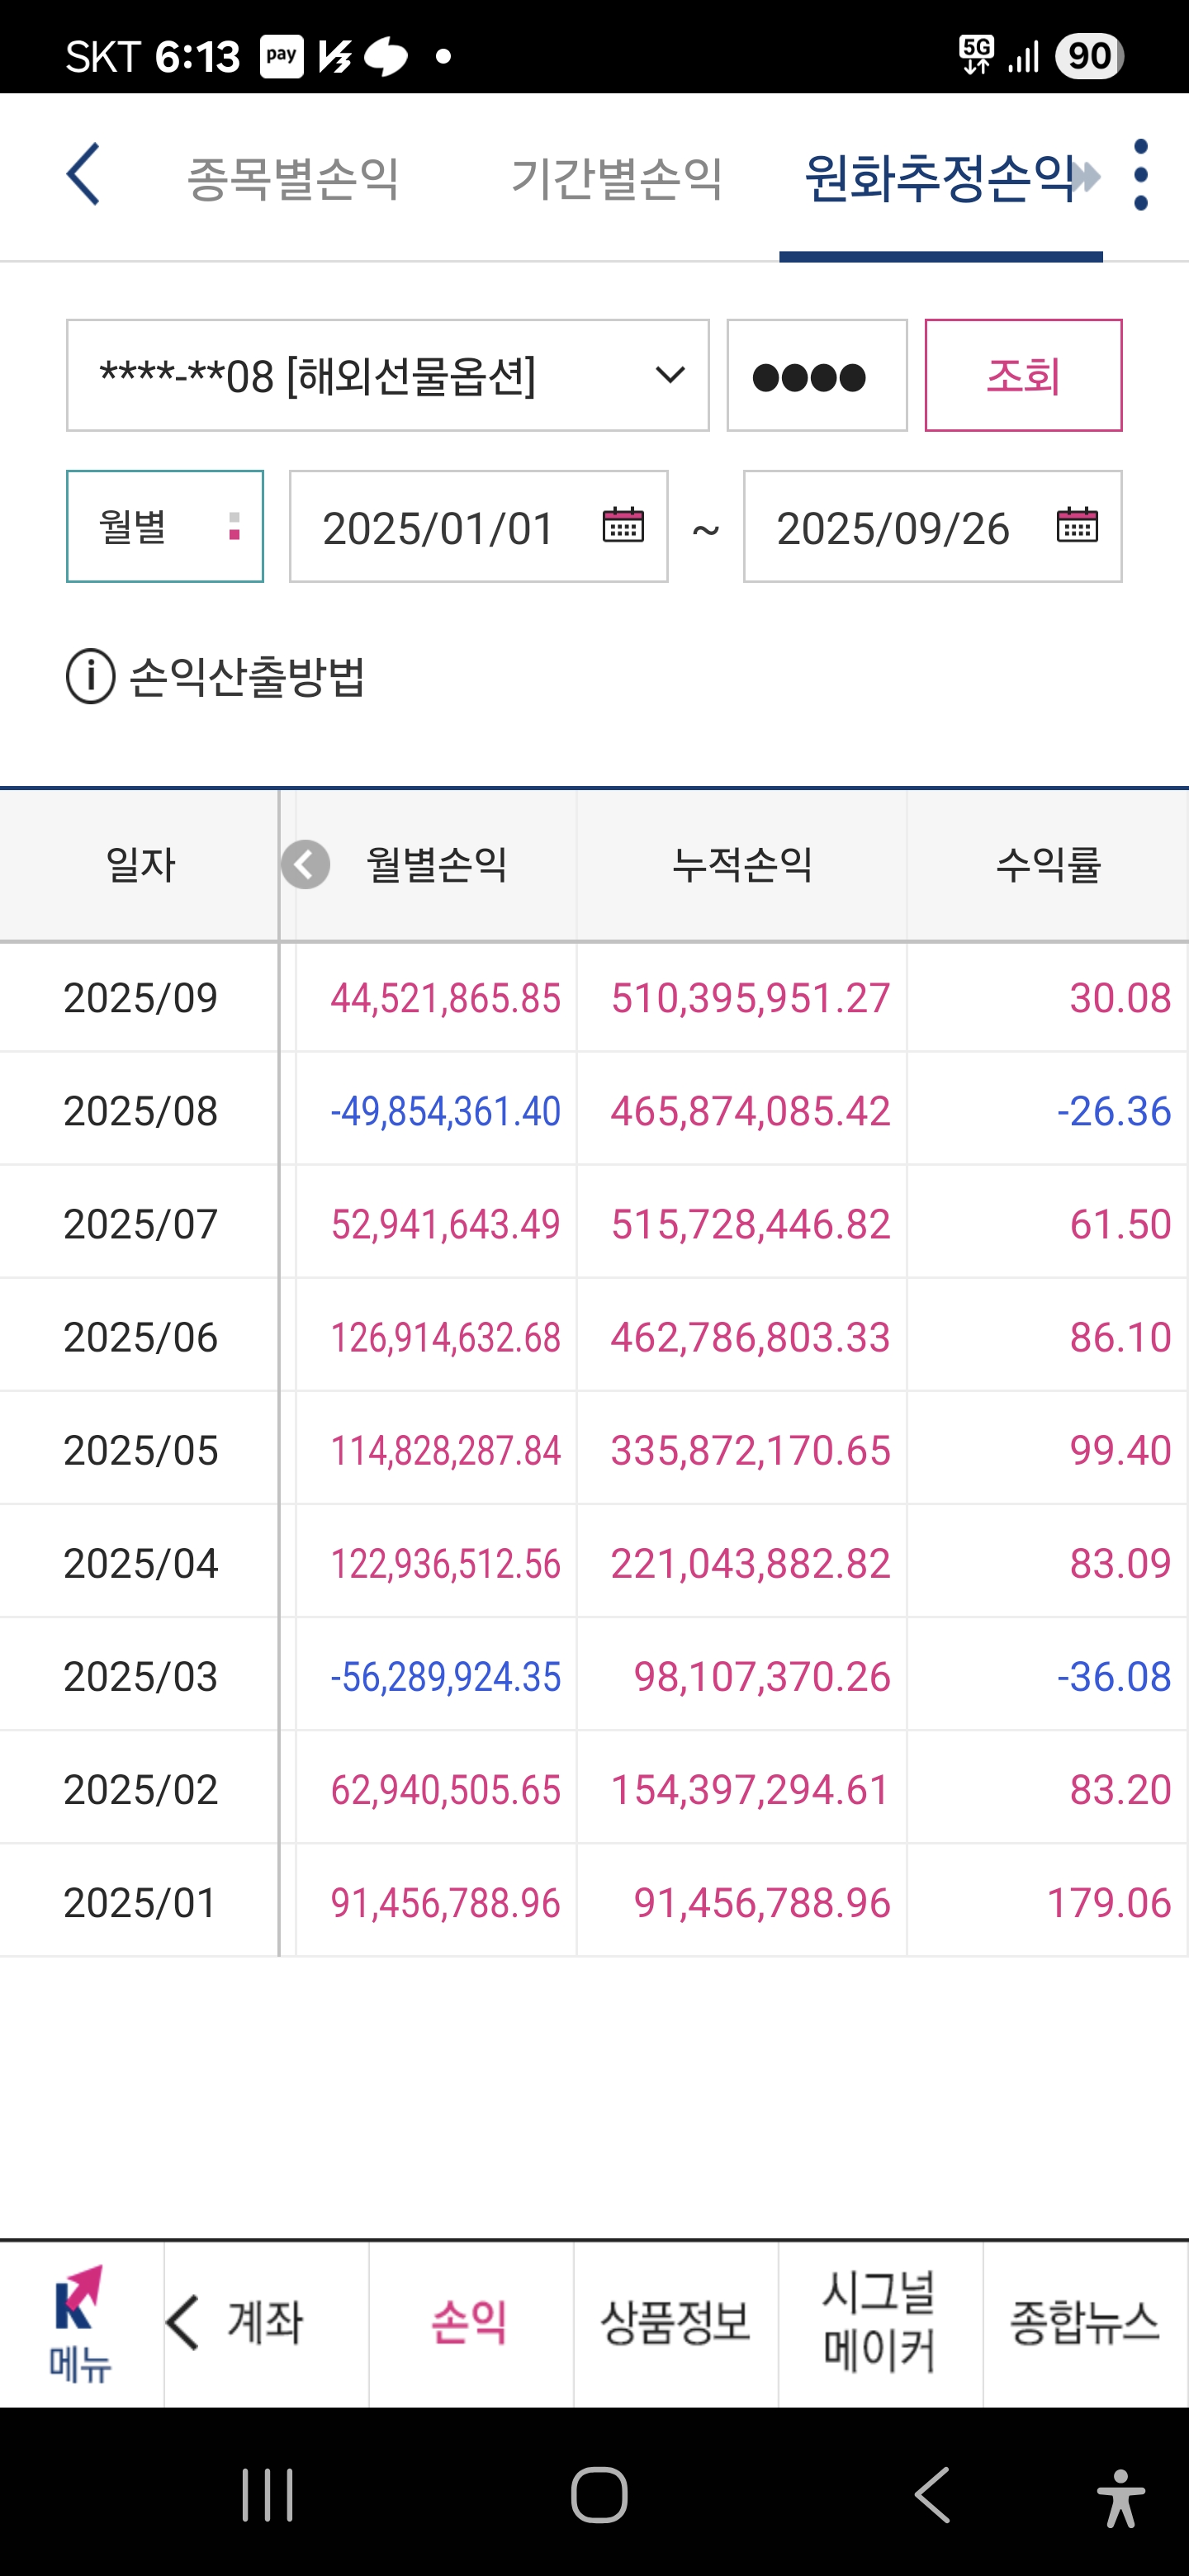This screenshot has height=2576, width=1189.
Task: Open the start date calendar picker icon
Action: tap(622, 526)
